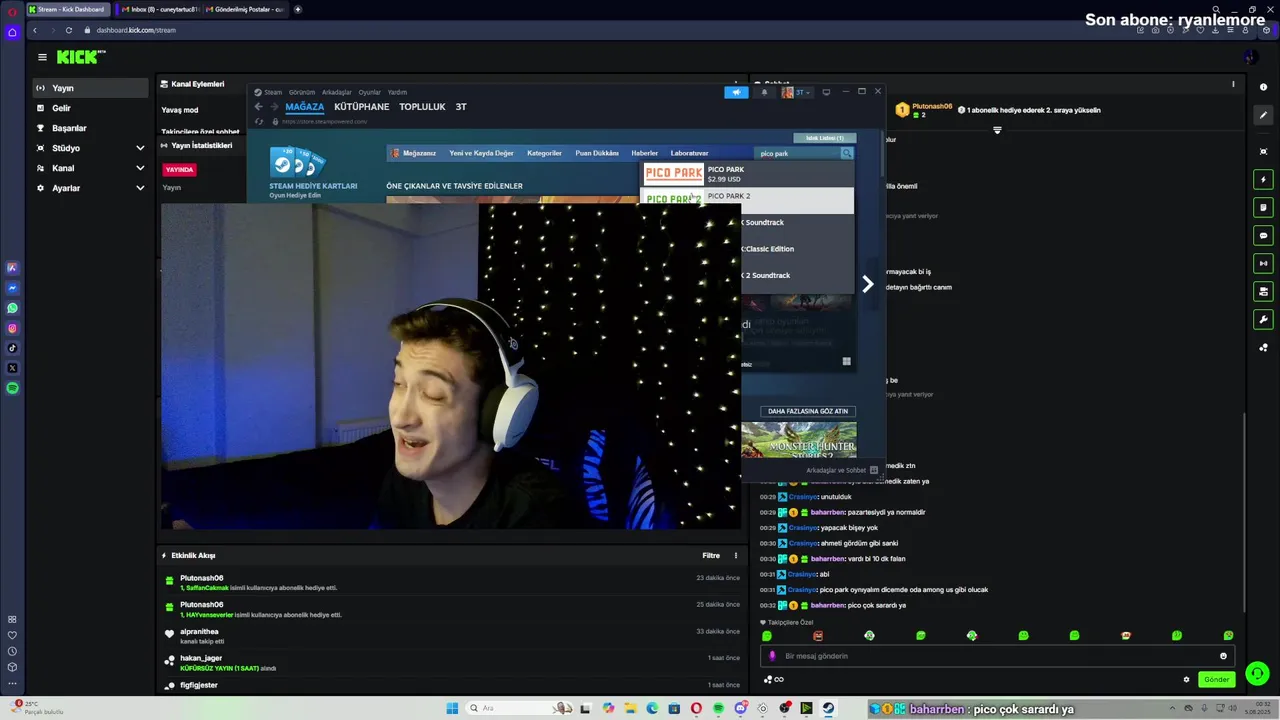This screenshot has height=720, width=1280.
Task: Collapse the leaderboard bar in chat
Action: coord(997,130)
